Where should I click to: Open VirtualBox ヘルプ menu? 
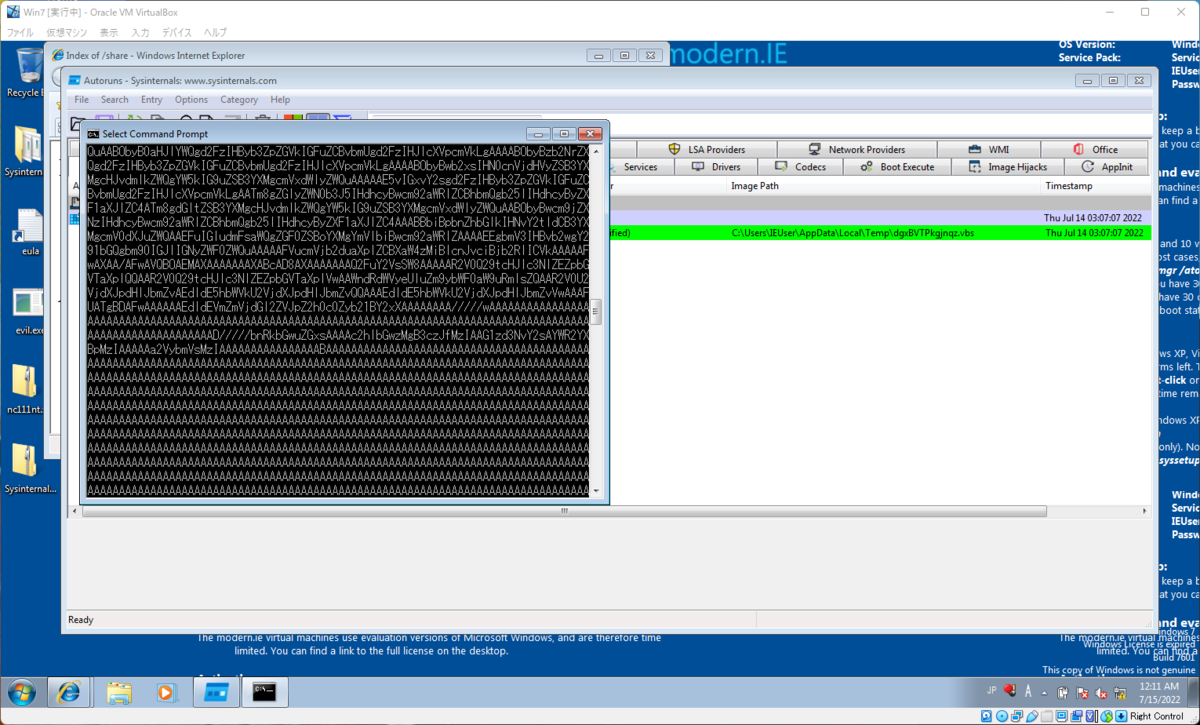215,33
